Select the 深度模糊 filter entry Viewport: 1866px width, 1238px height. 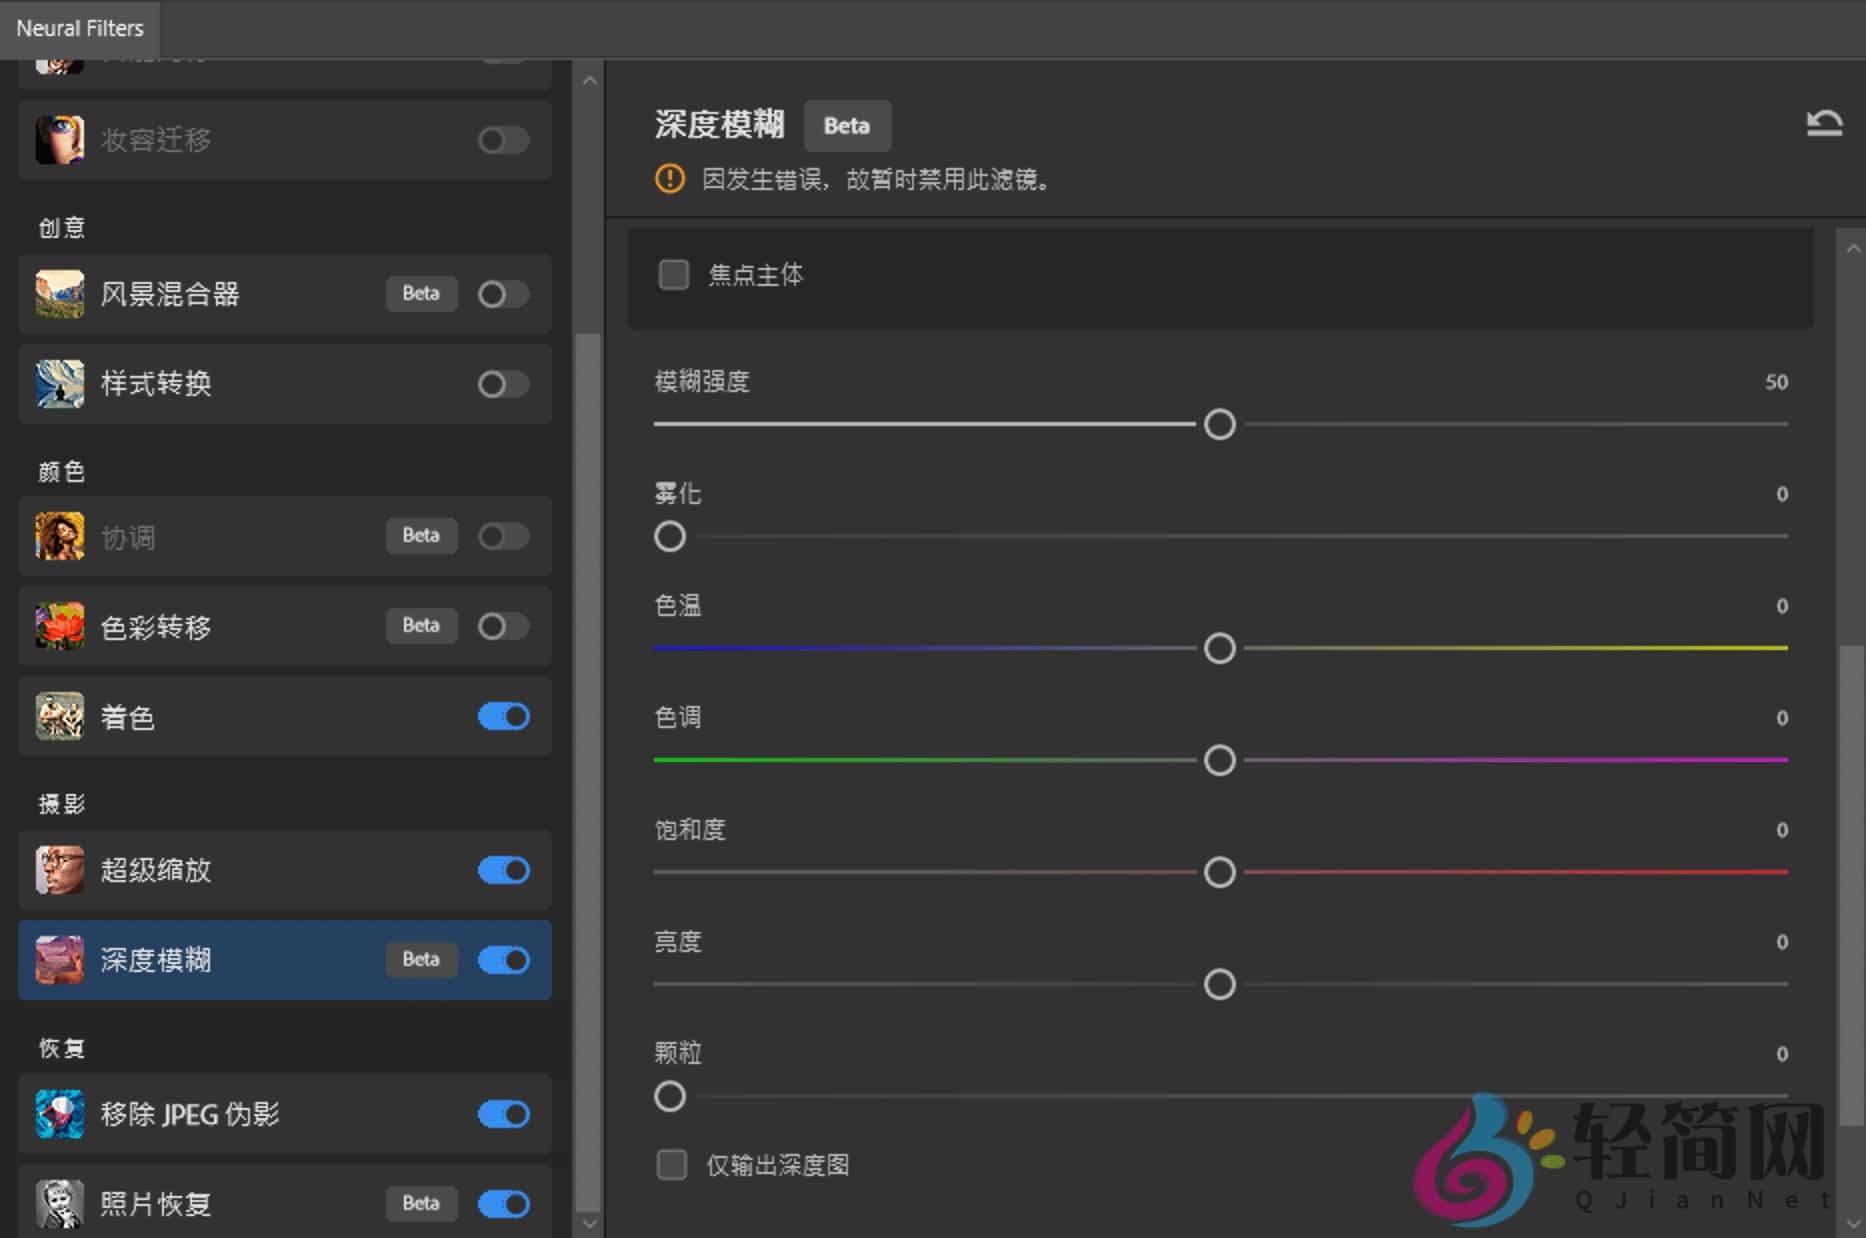[200, 960]
